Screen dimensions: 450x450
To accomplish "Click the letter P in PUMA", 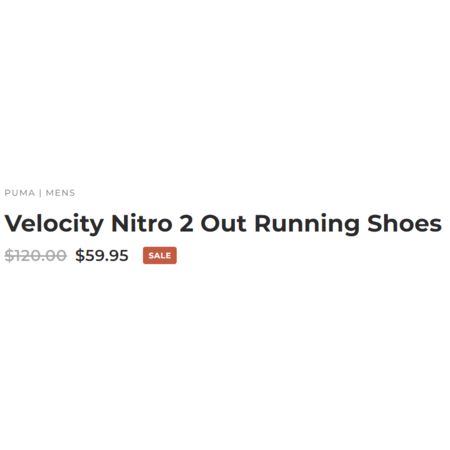I will [7, 193].
